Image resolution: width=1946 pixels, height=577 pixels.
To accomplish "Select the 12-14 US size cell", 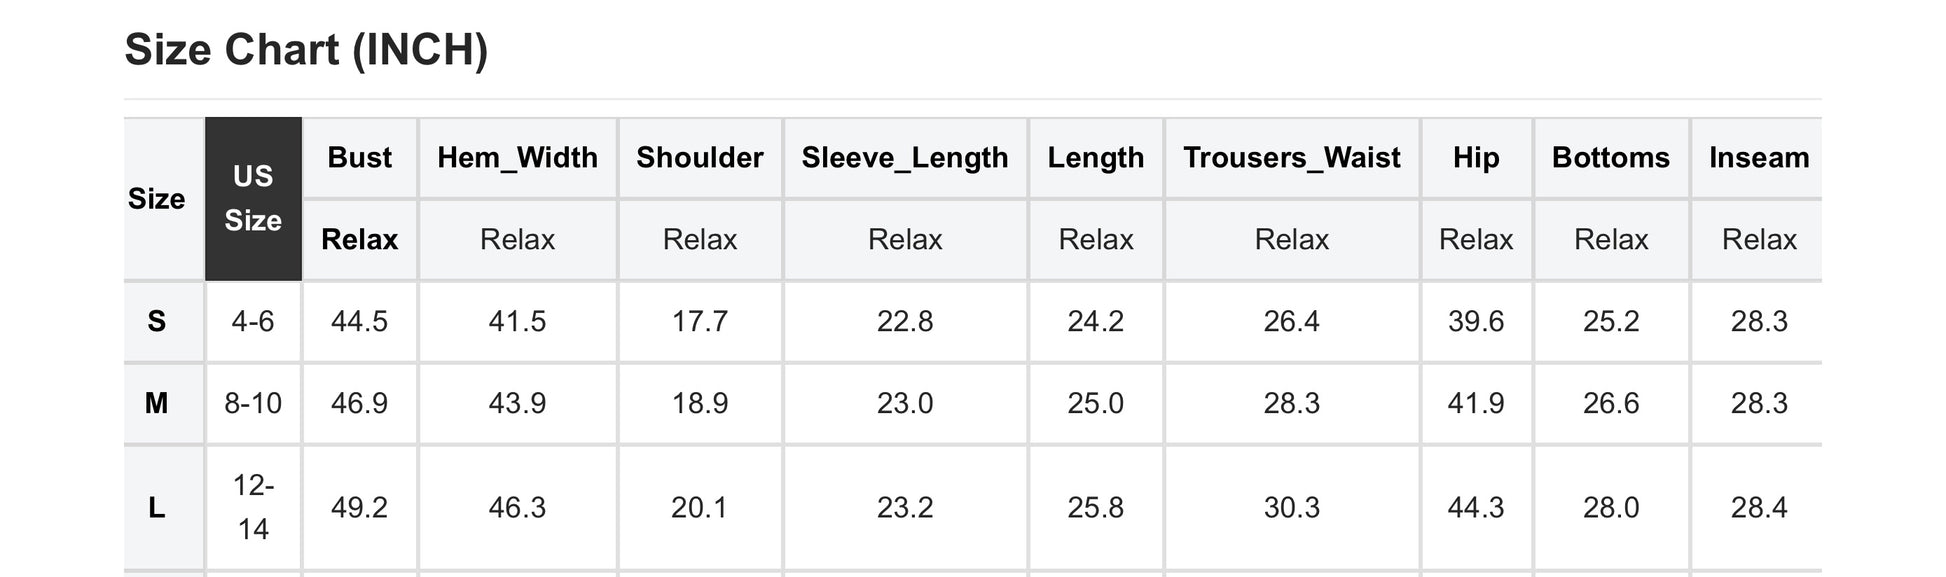I will (253, 507).
